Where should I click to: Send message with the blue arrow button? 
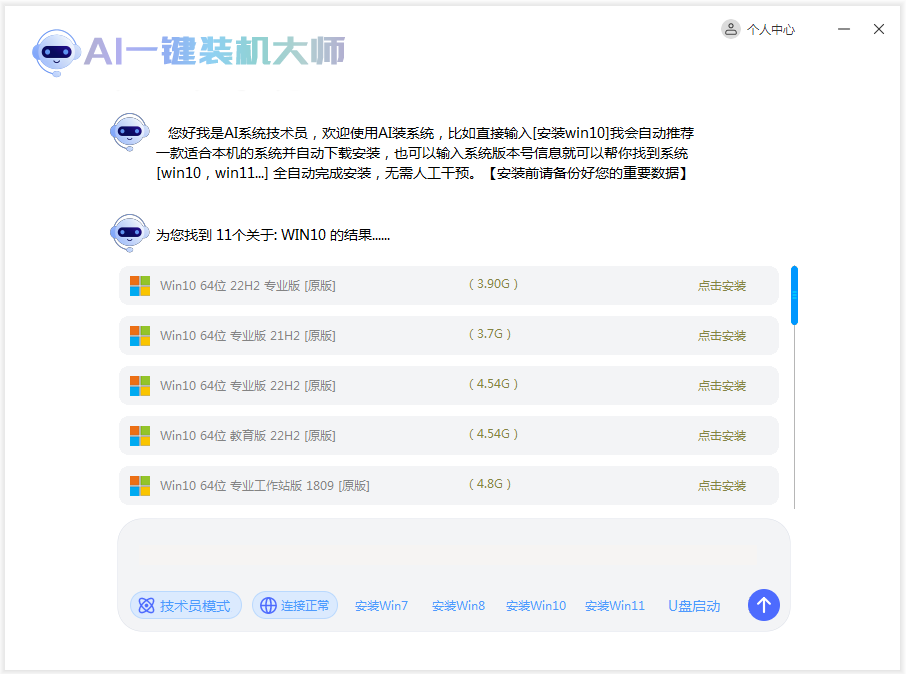(763, 605)
